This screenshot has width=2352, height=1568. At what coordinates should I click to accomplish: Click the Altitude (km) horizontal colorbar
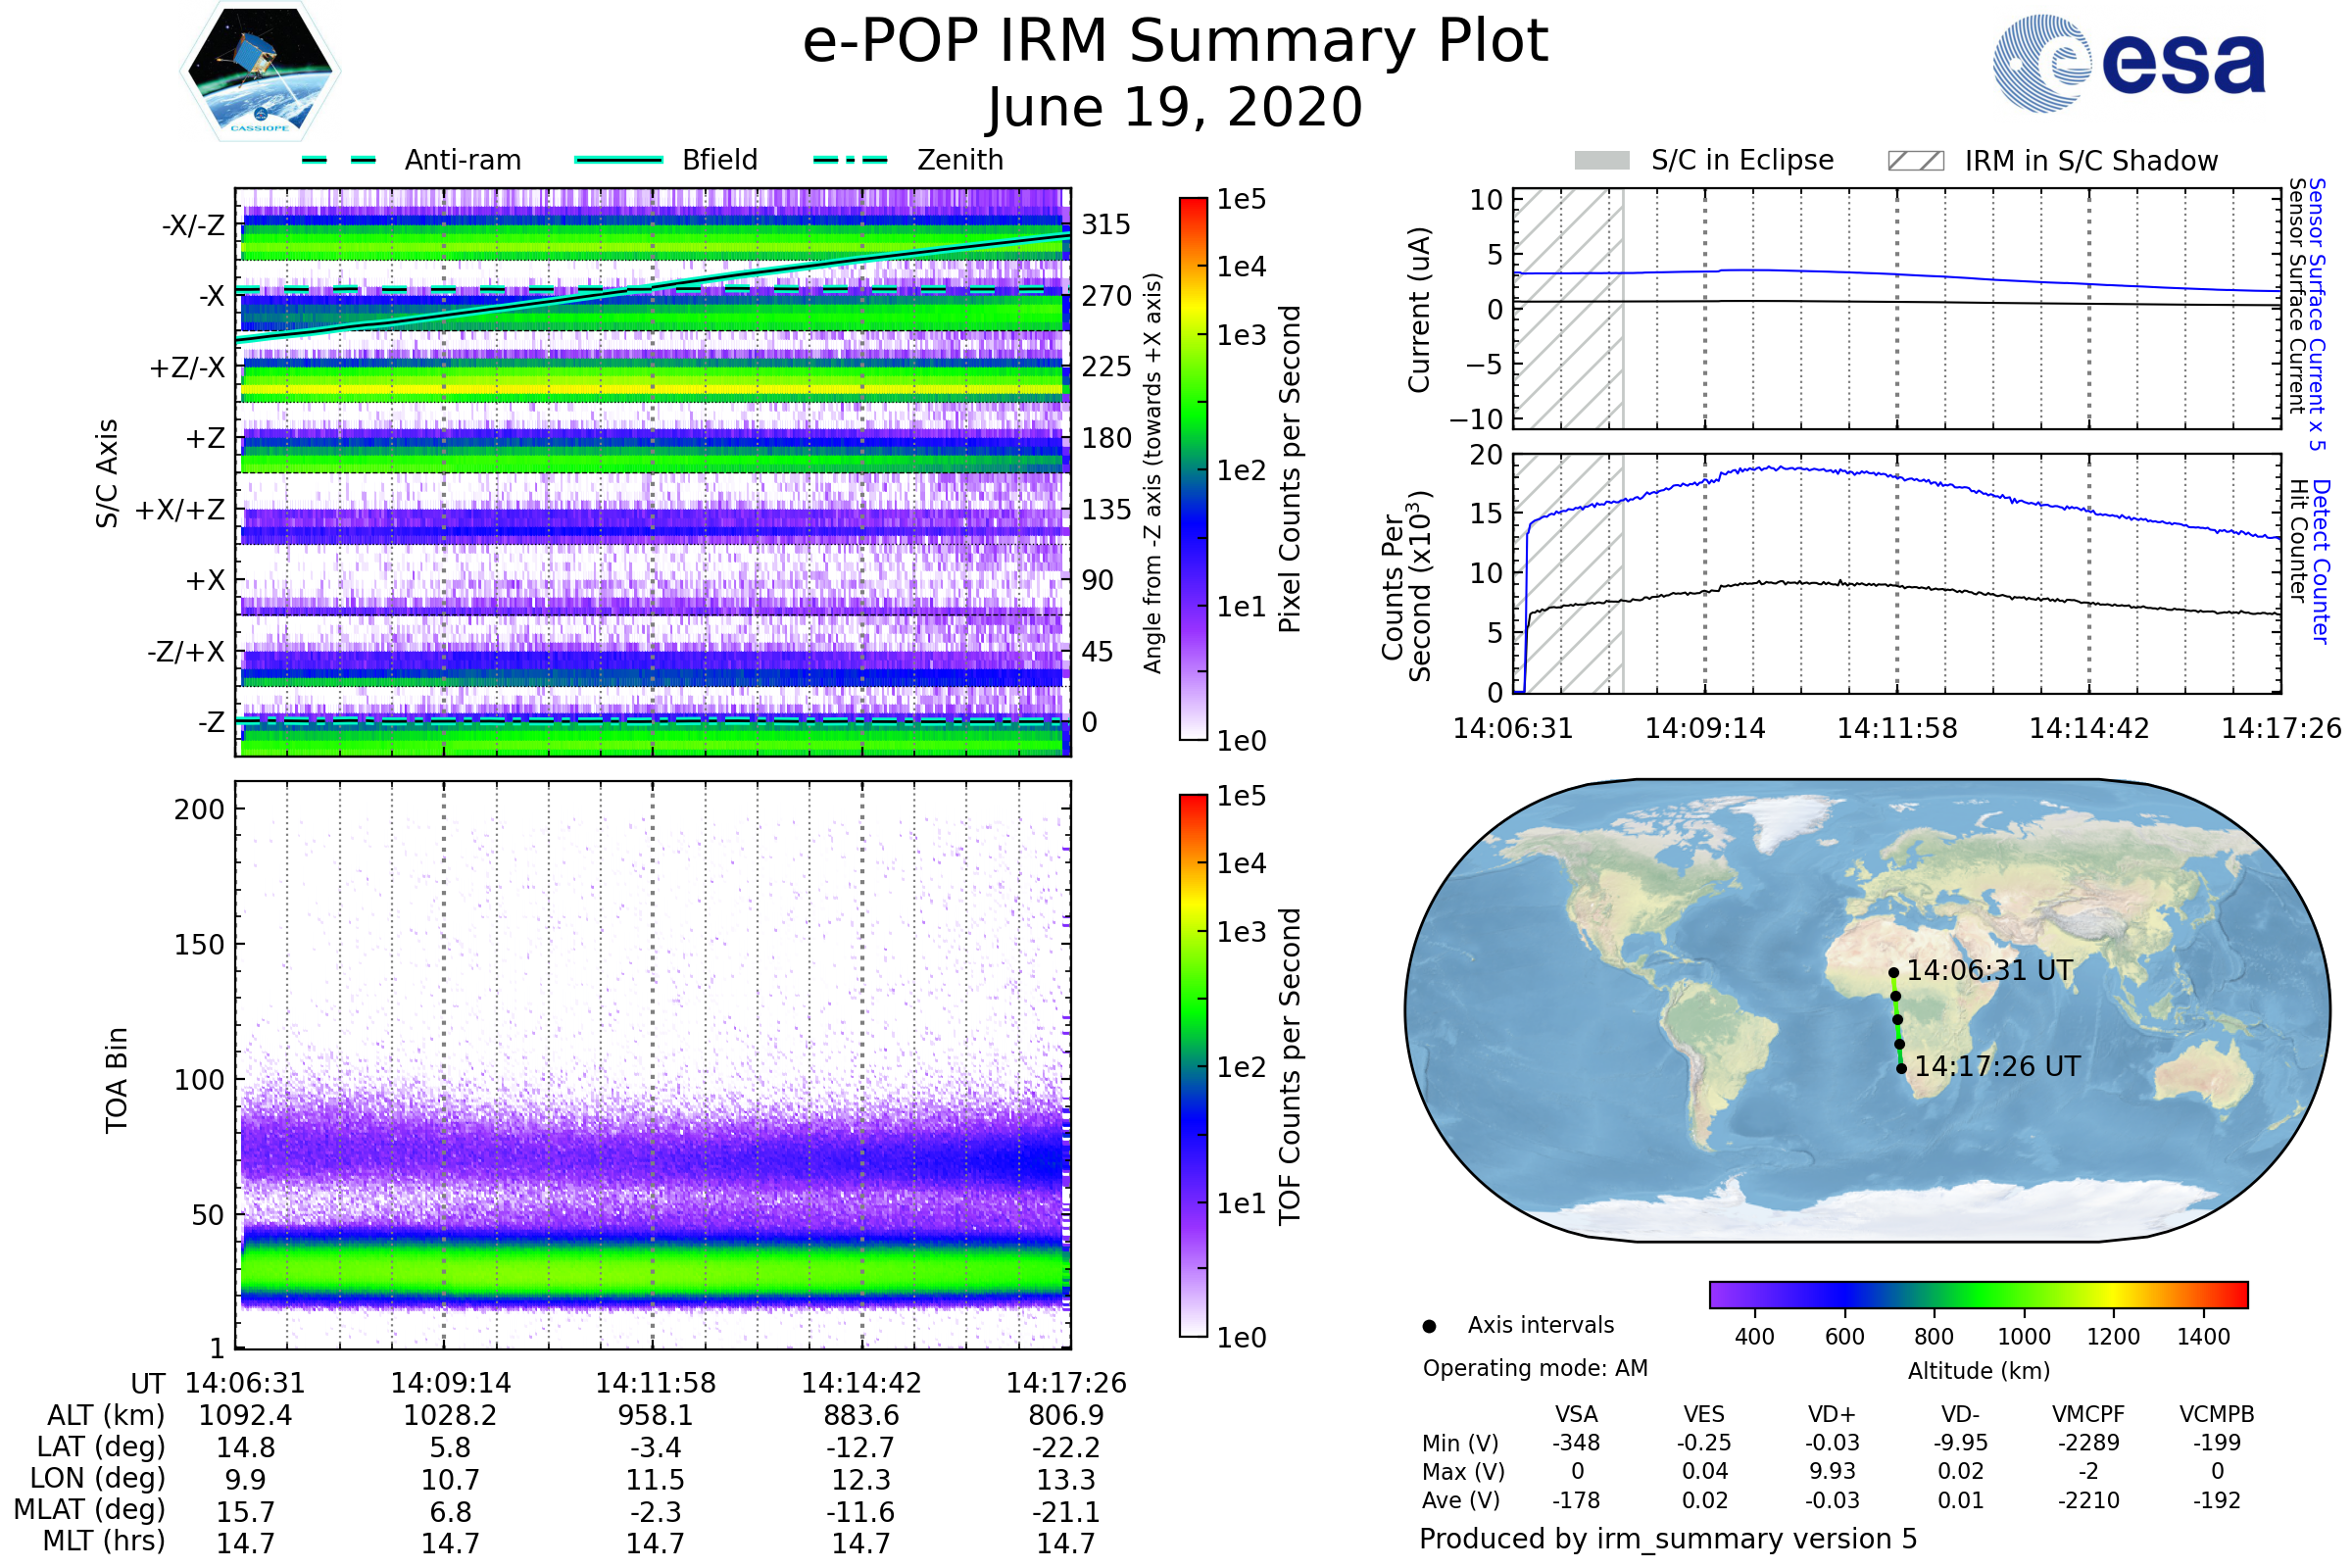(1978, 1294)
